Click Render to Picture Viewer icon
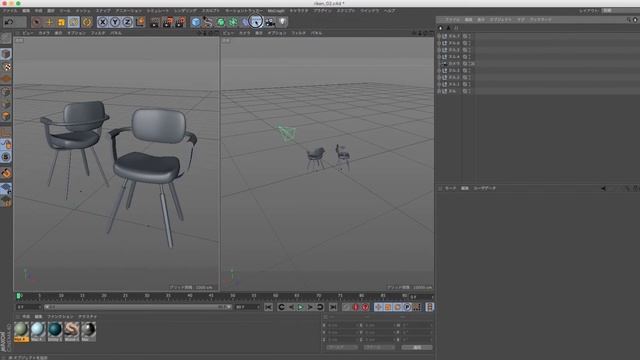The height and width of the screenshot is (360, 640). click(x=167, y=22)
